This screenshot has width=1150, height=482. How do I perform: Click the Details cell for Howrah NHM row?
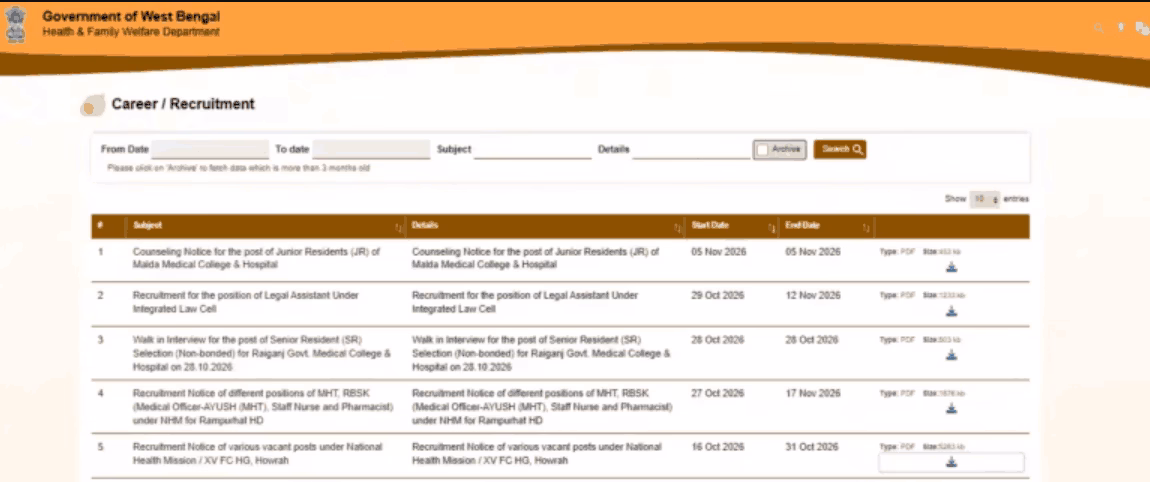537,453
